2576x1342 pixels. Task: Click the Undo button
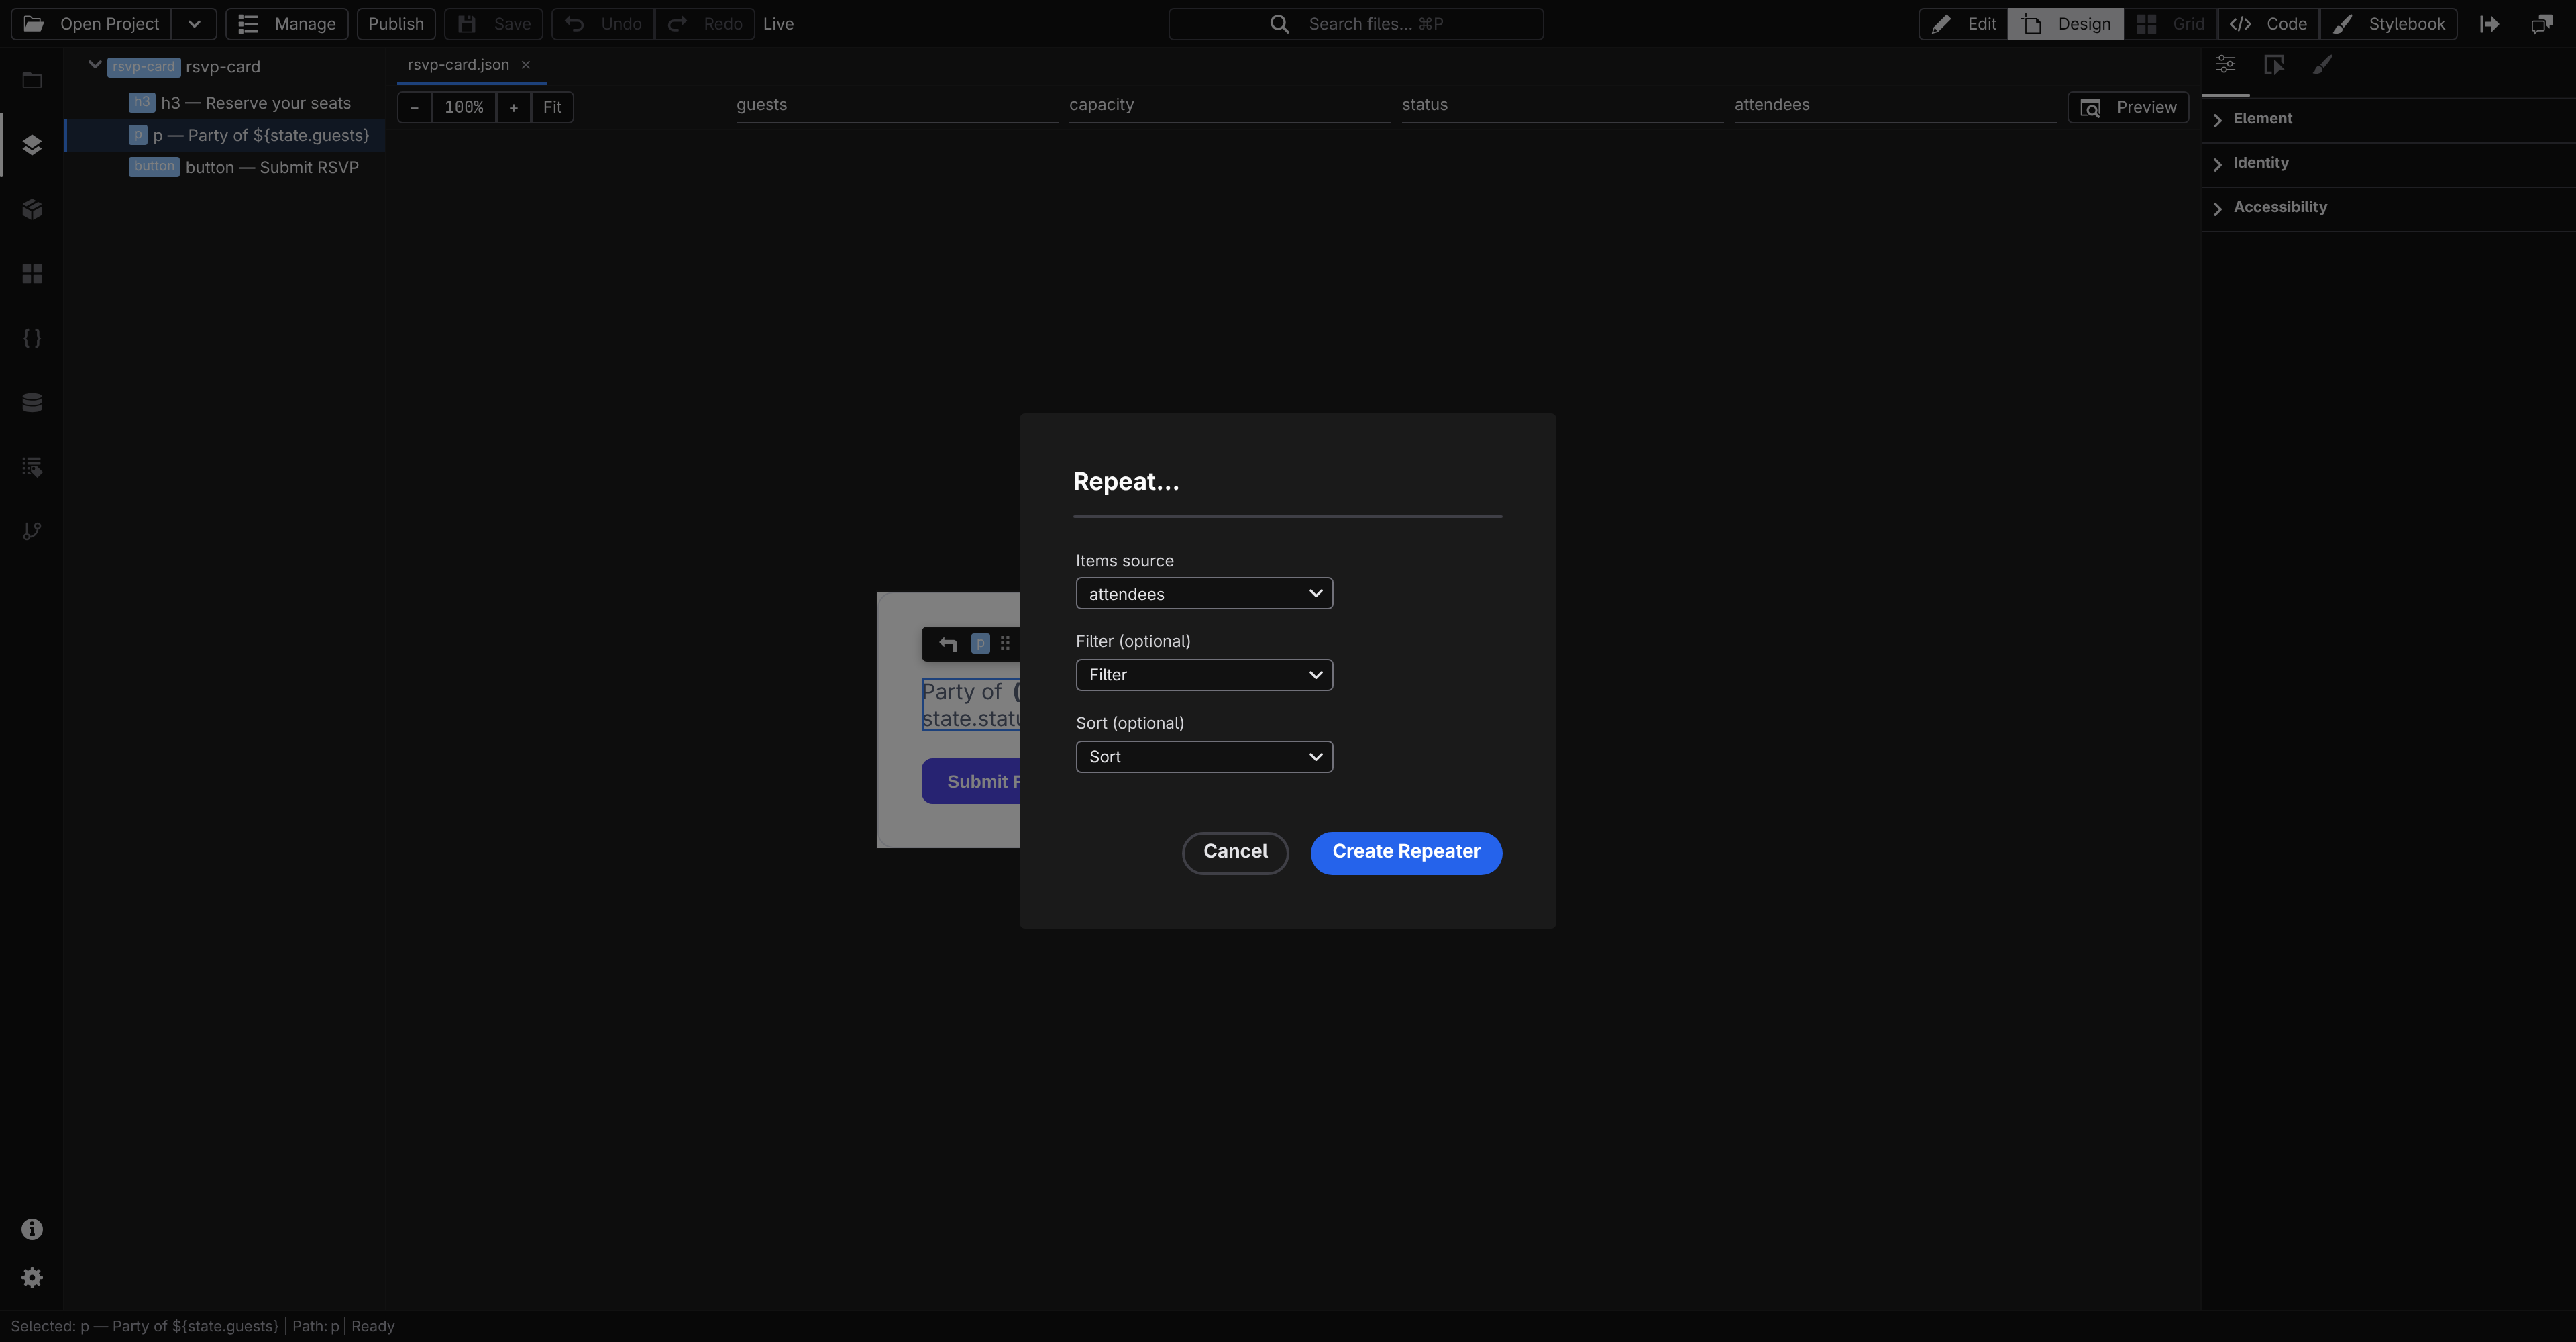point(603,24)
